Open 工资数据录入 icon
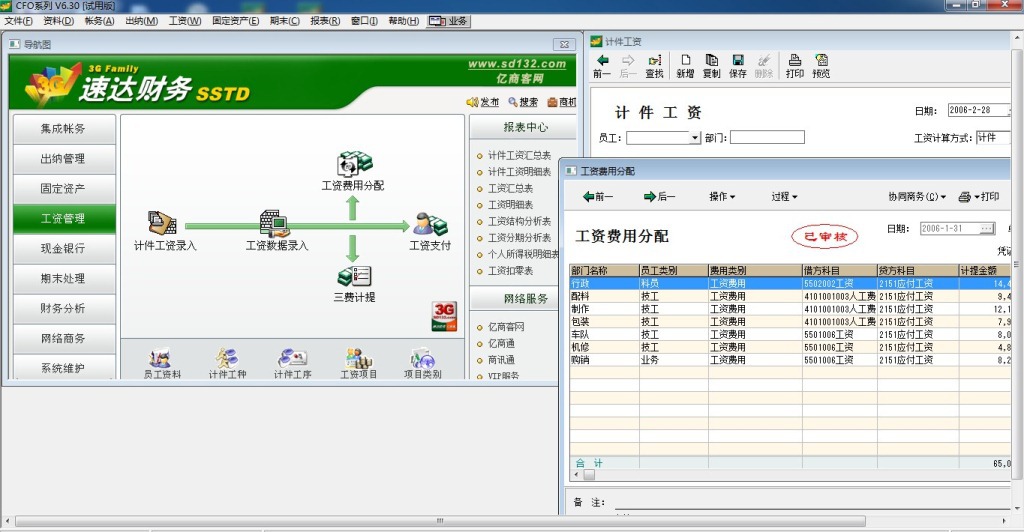This screenshot has height=532, width=1024. coord(274,223)
